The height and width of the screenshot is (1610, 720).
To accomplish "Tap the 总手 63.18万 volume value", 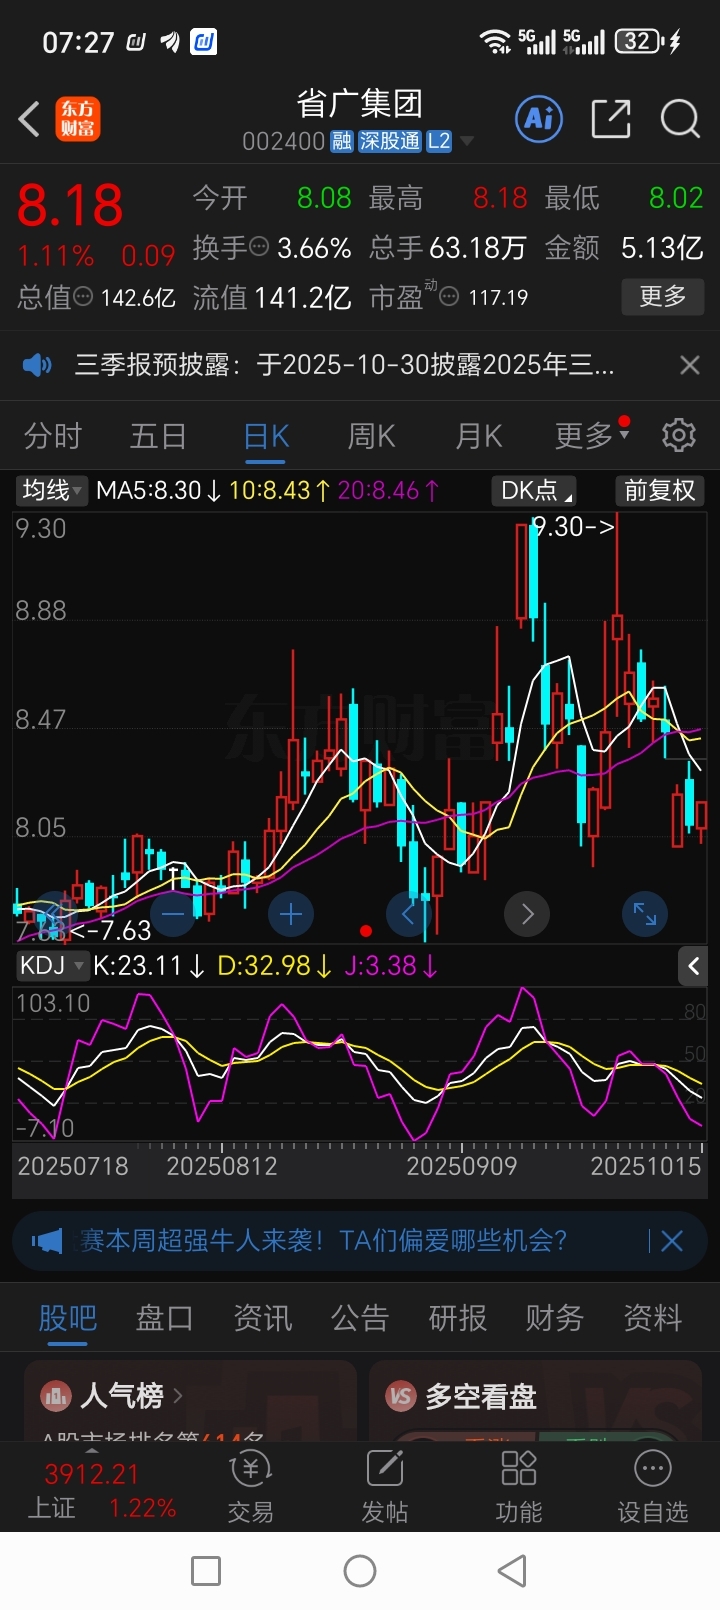I will click(447, 247).
